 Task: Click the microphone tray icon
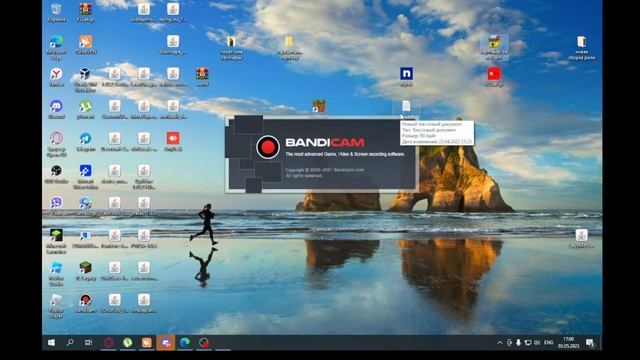(518, 342)
